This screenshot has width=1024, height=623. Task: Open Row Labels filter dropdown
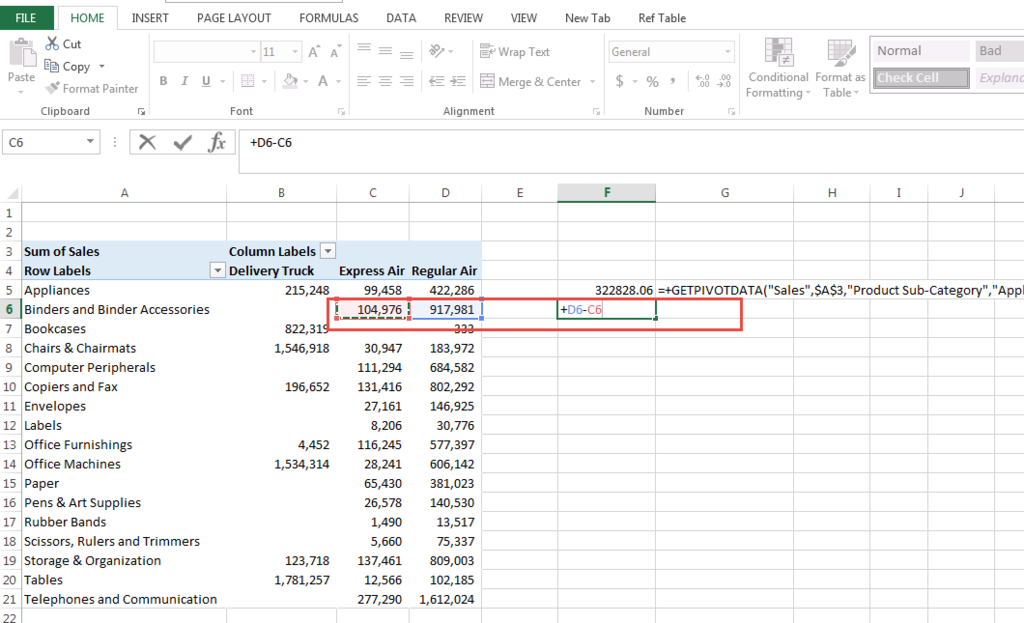[x=217, y=270]
